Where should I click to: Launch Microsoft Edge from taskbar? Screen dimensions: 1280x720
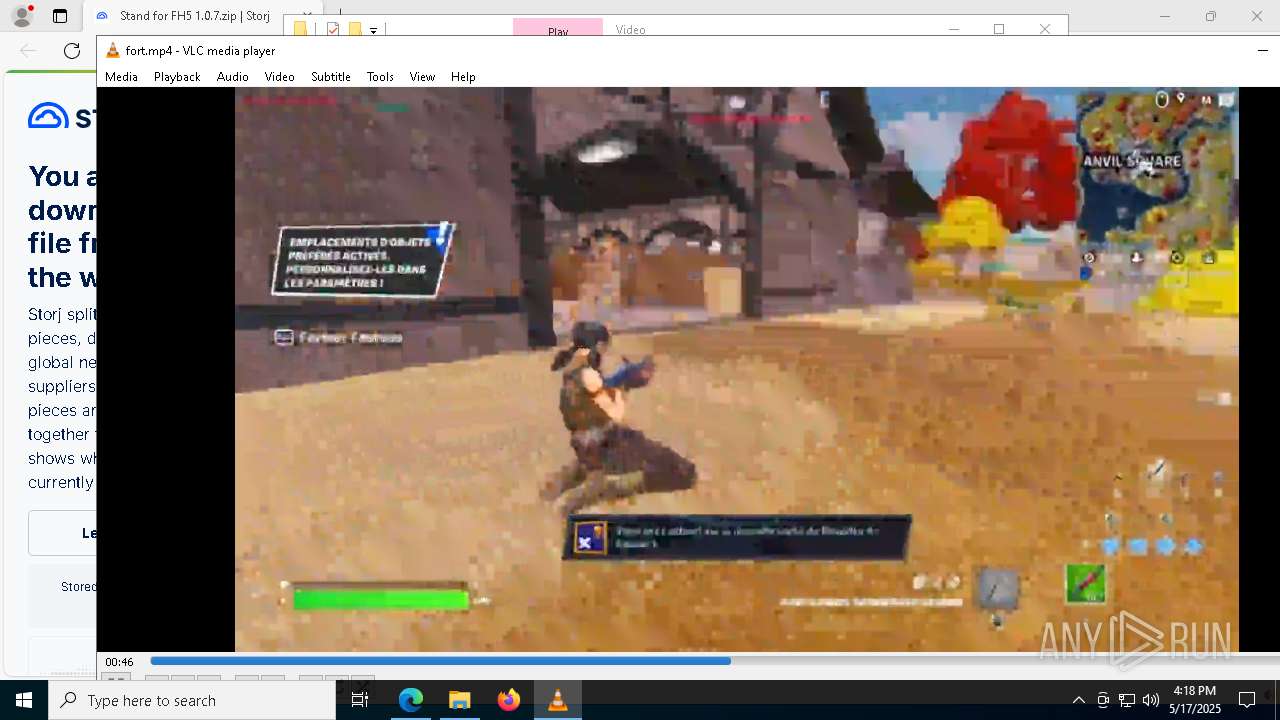tap(411, 700)
